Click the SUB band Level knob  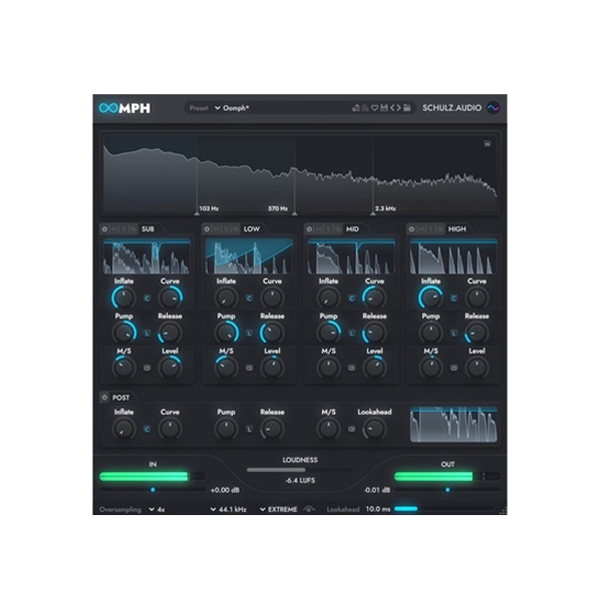coord(170,367)
